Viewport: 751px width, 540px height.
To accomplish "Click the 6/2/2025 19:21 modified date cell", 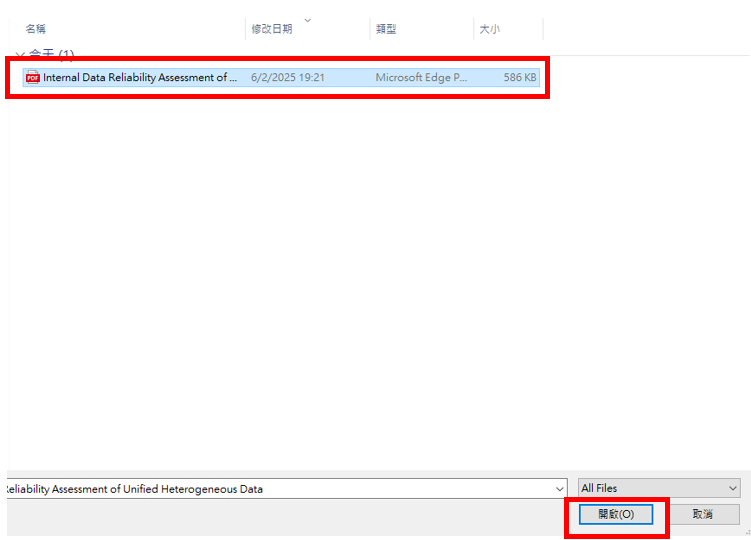I will [288, 78].
